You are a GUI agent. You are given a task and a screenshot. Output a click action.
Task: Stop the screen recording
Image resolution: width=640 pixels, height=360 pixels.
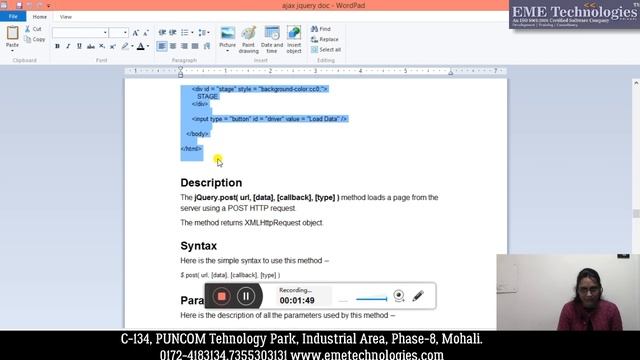pyautogui.click(x=222, y=296)
